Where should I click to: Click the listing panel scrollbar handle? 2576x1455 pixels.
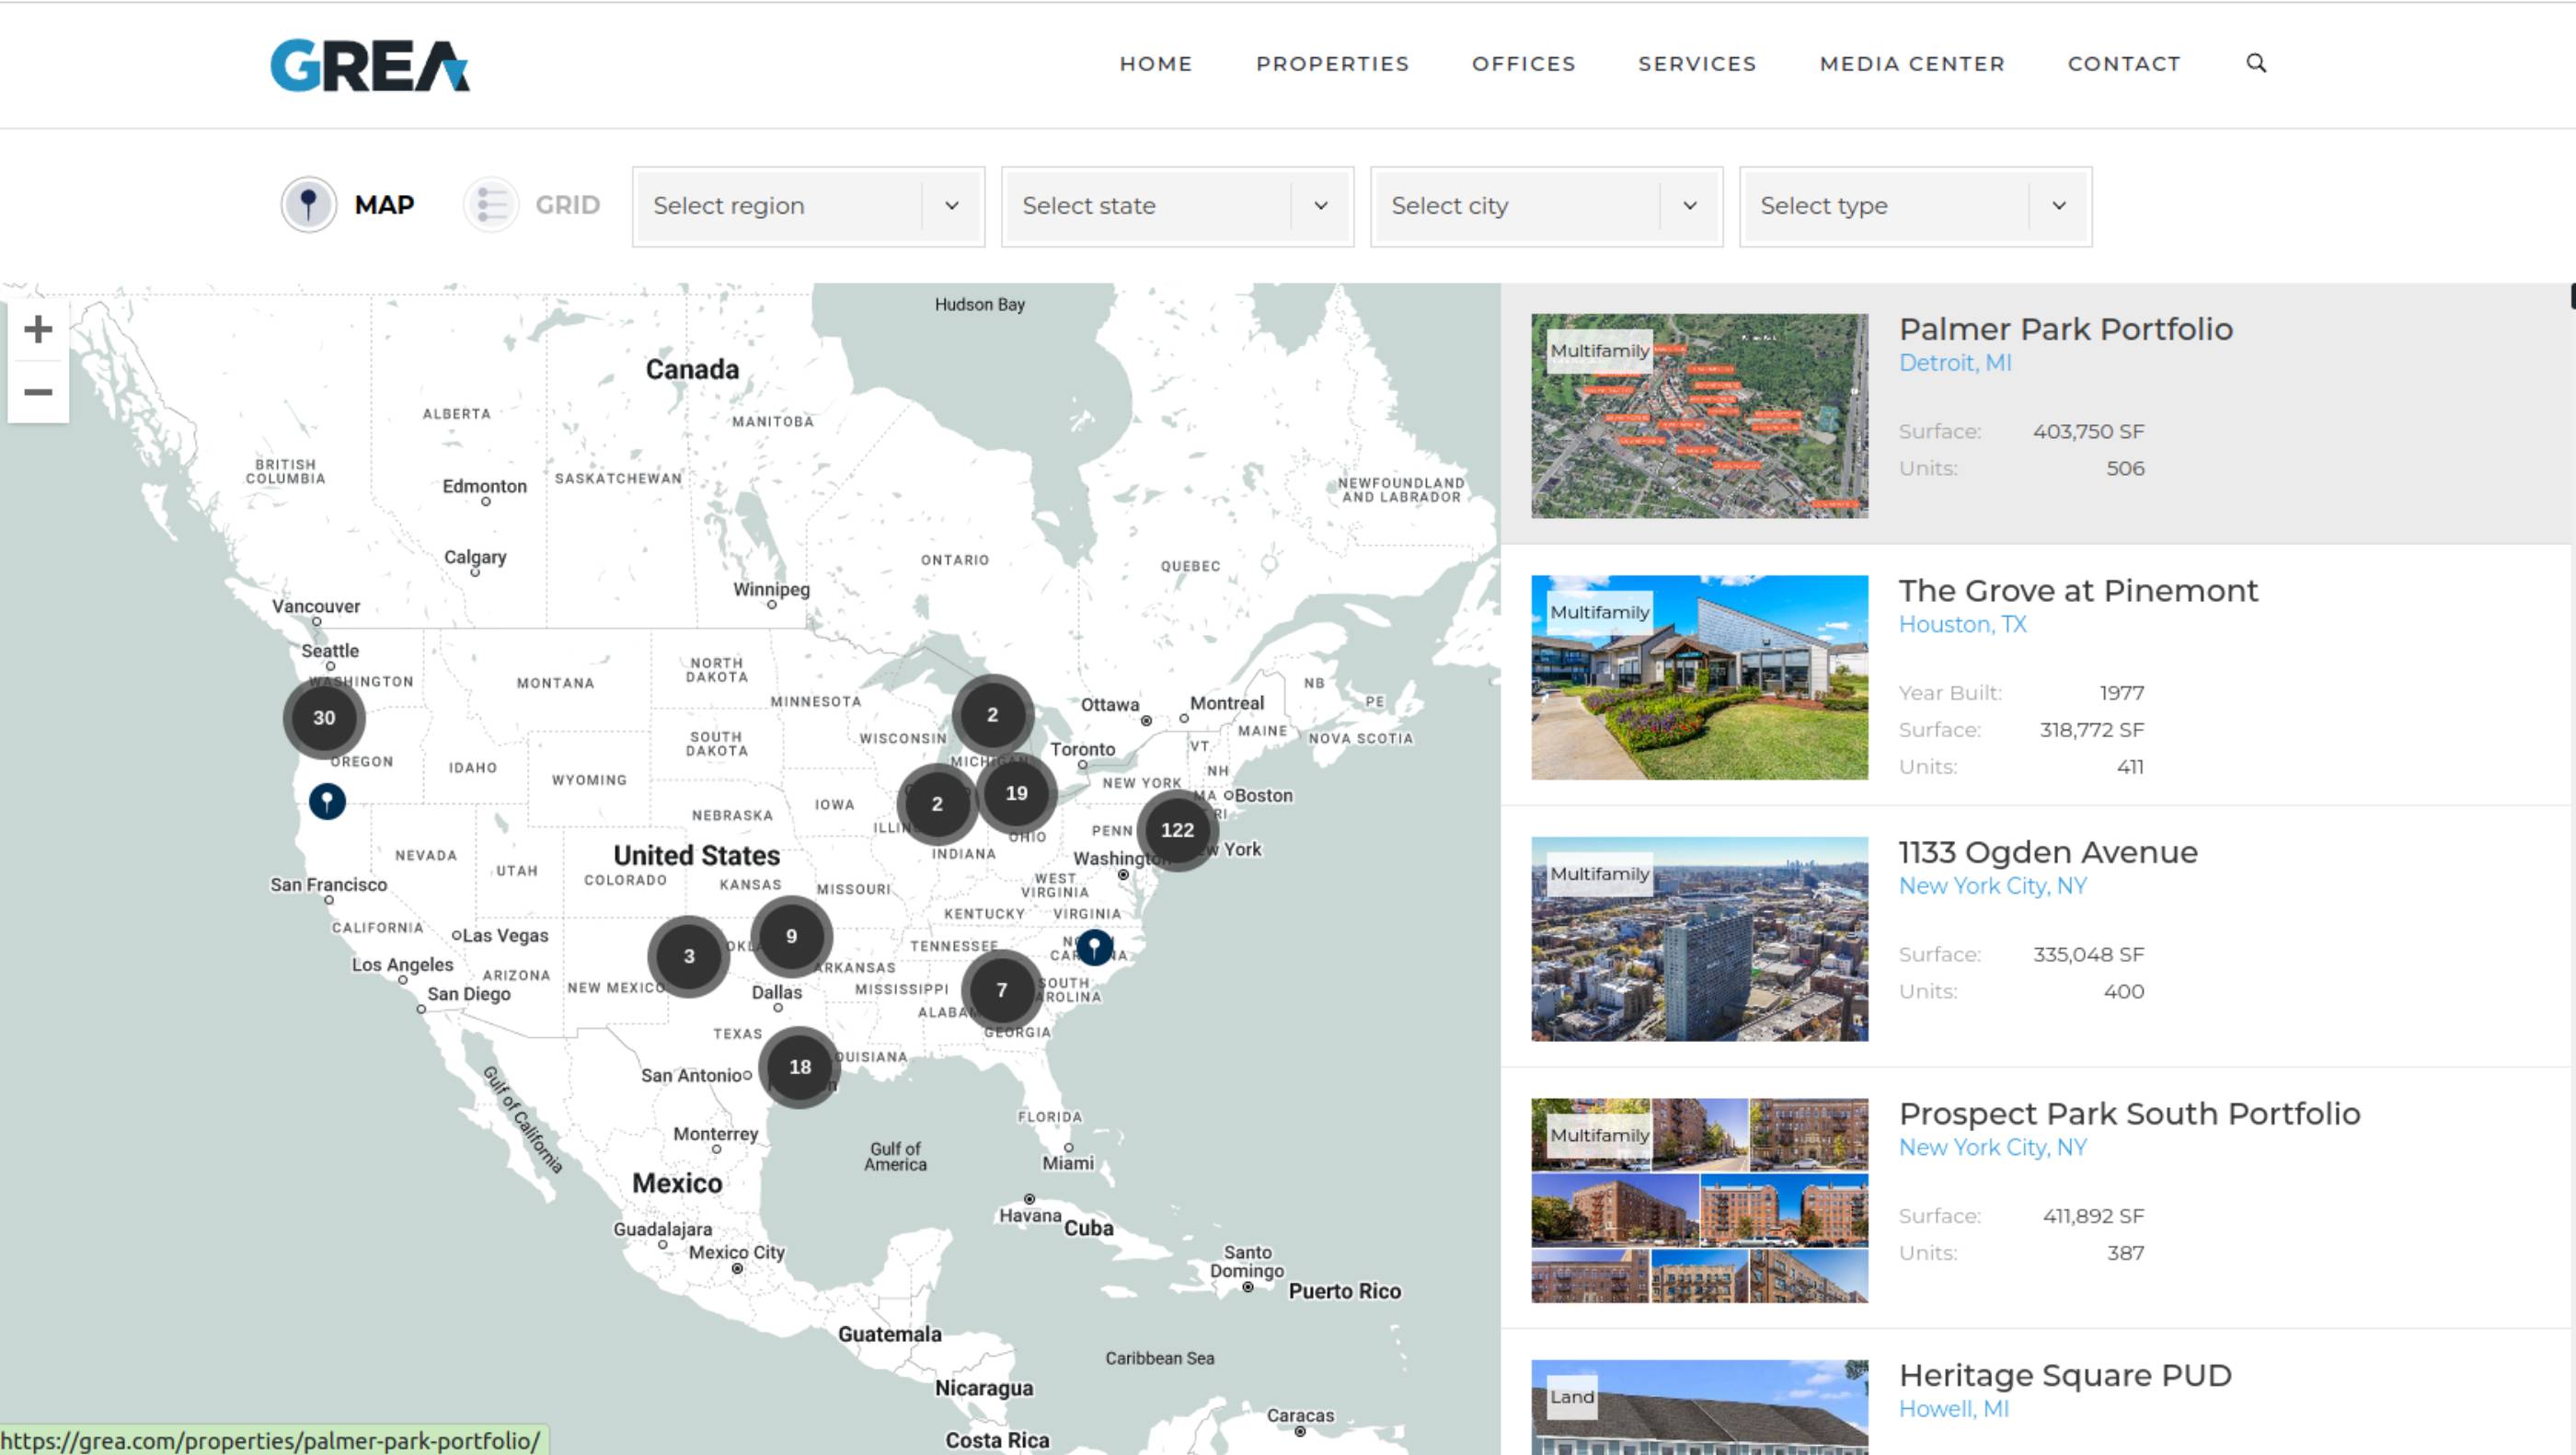point(2572,297)
